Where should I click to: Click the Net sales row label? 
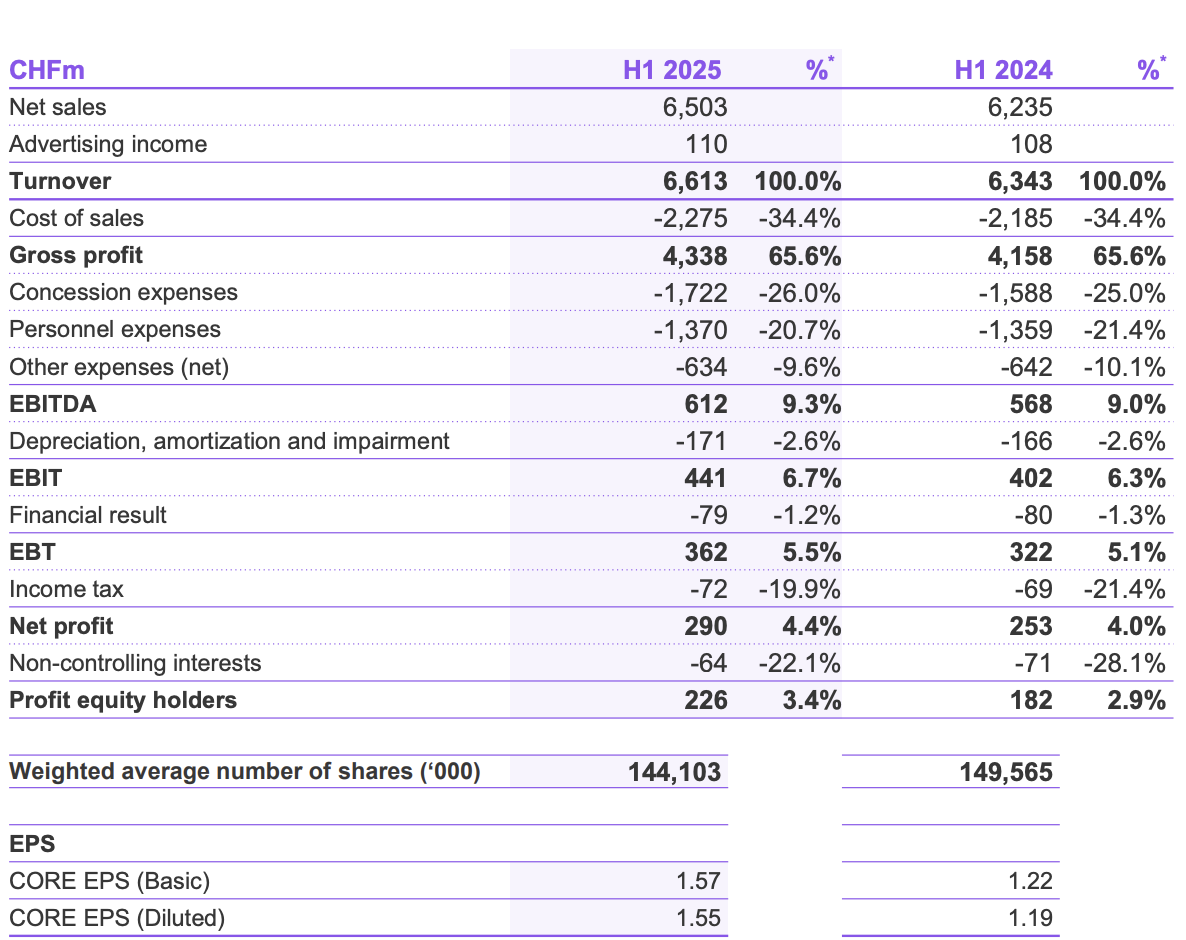pyautogui.click(x=57, y=107)
